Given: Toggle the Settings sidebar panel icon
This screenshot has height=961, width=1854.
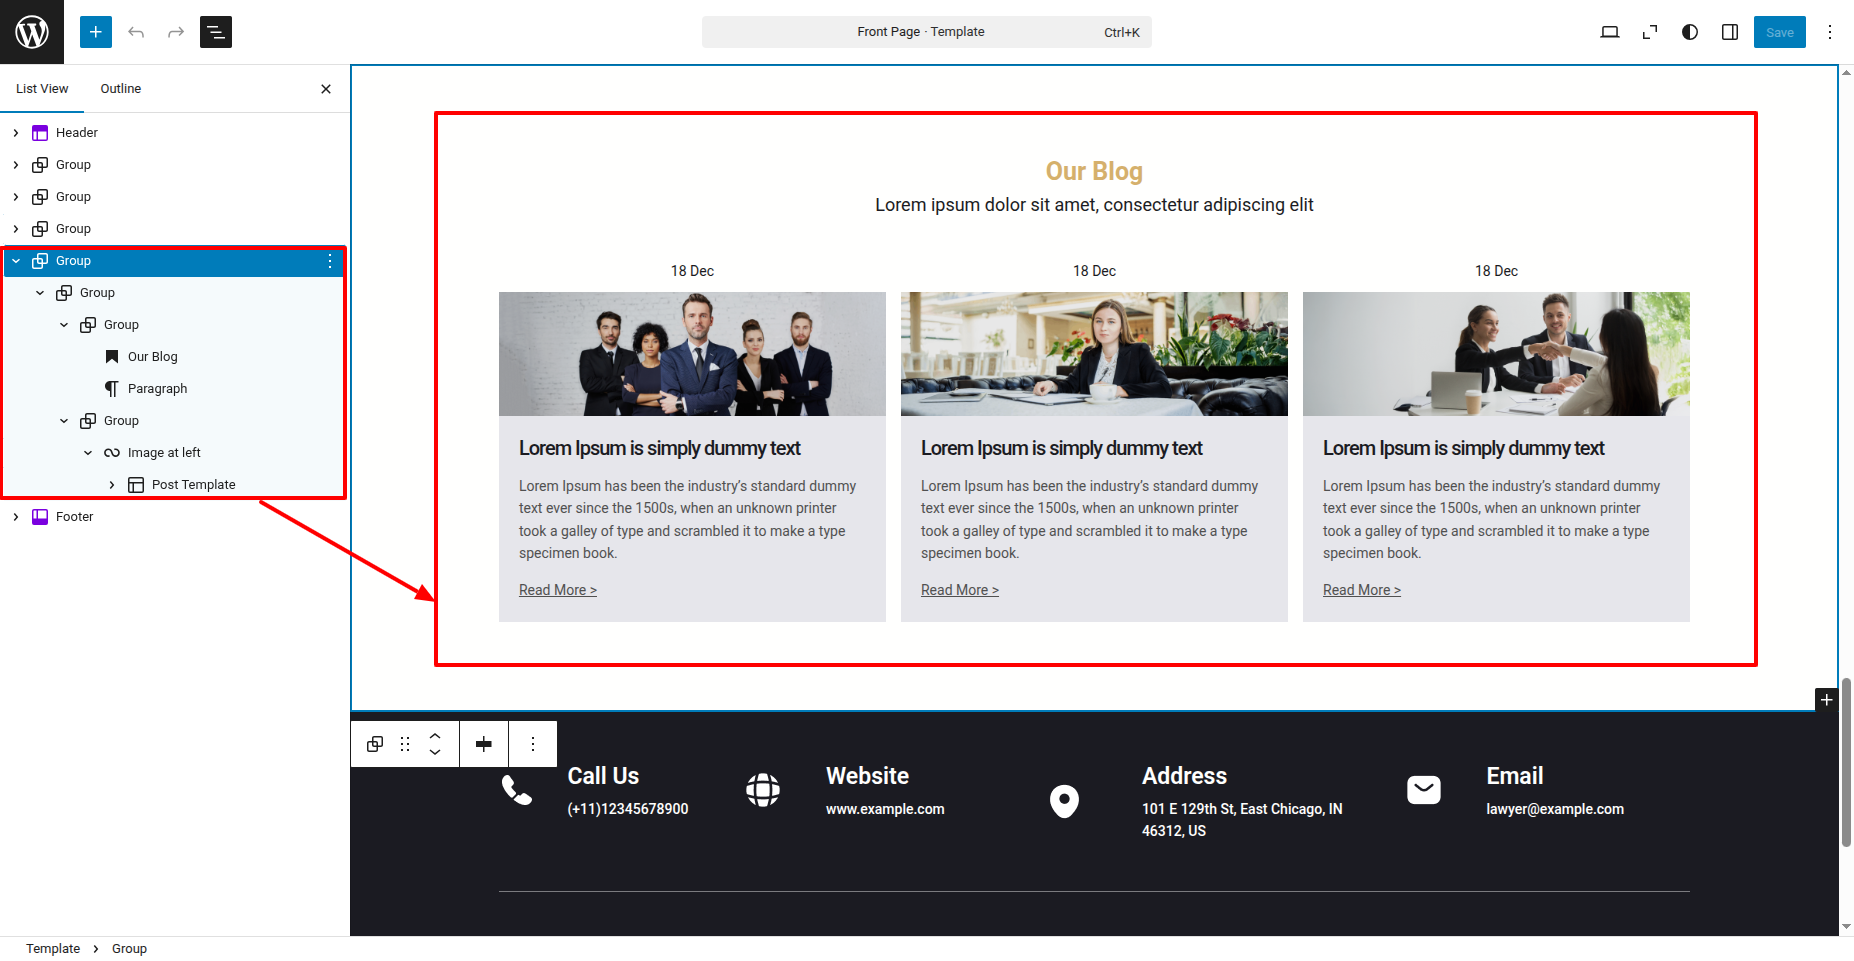Looking at the screenshot, I should tap(1730, 32).
